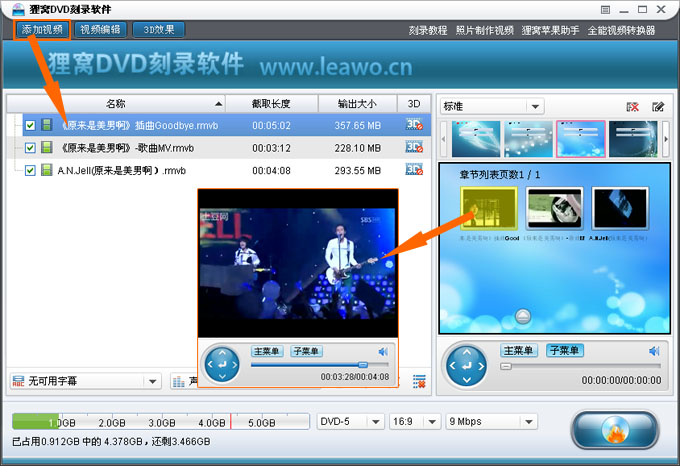Click 子菜单 in the video popup
The image size is (680, 466).
306,351
